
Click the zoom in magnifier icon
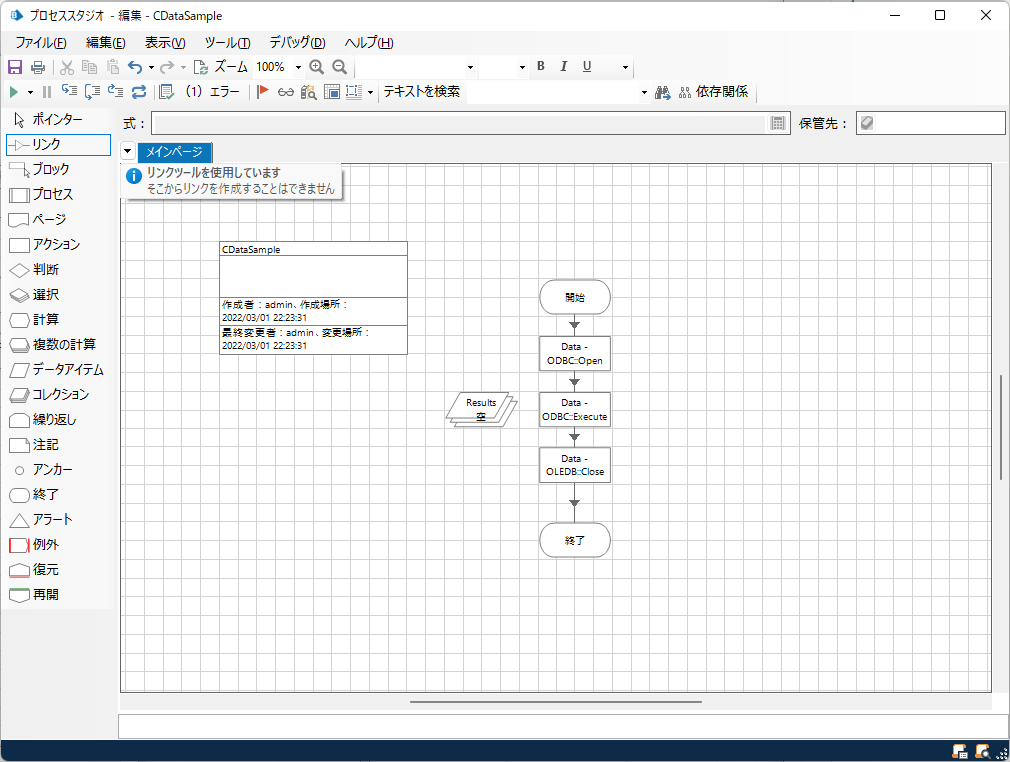(x=316, y=67)
